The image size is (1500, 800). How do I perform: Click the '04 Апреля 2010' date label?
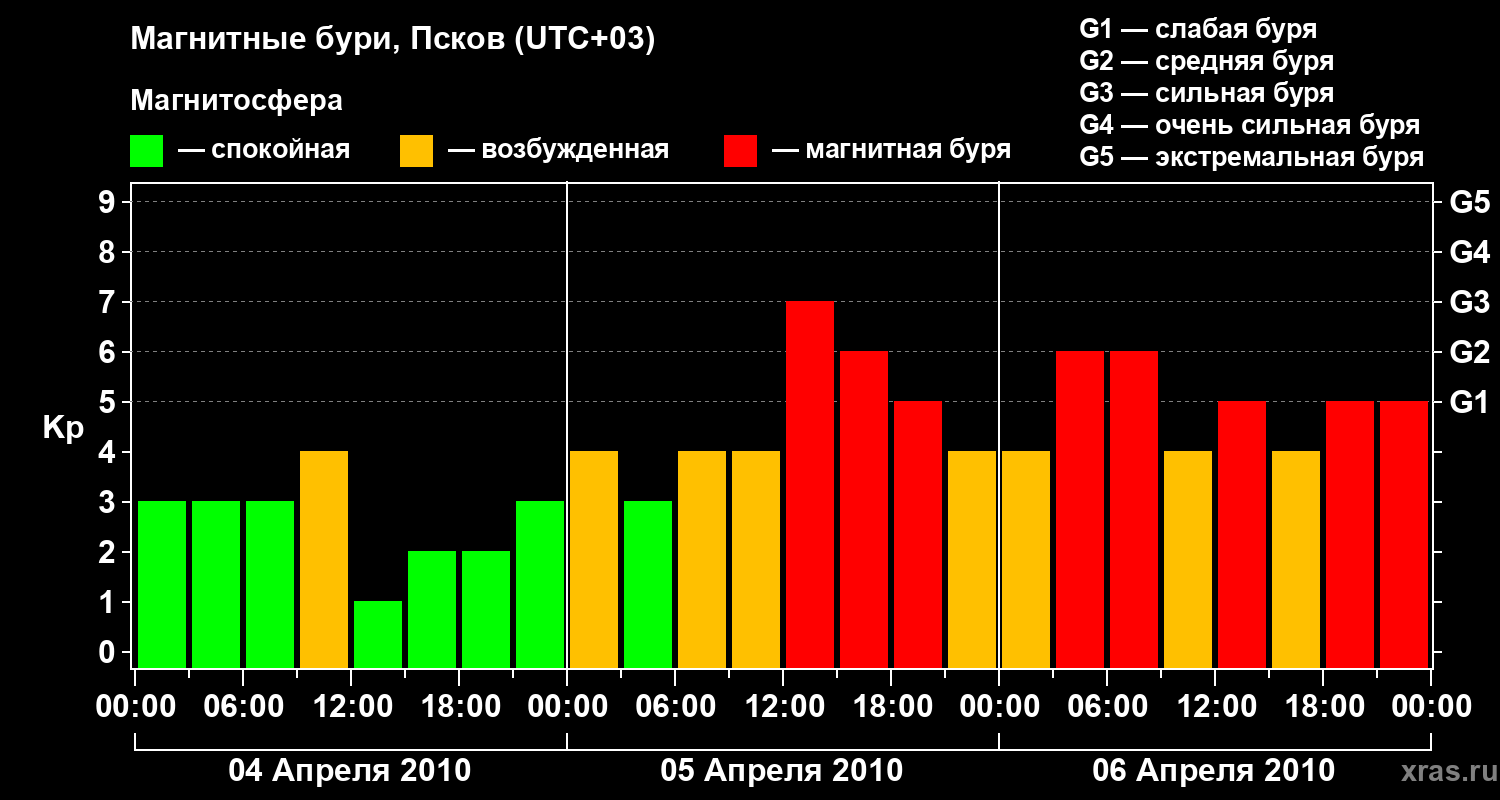point(350,771)
